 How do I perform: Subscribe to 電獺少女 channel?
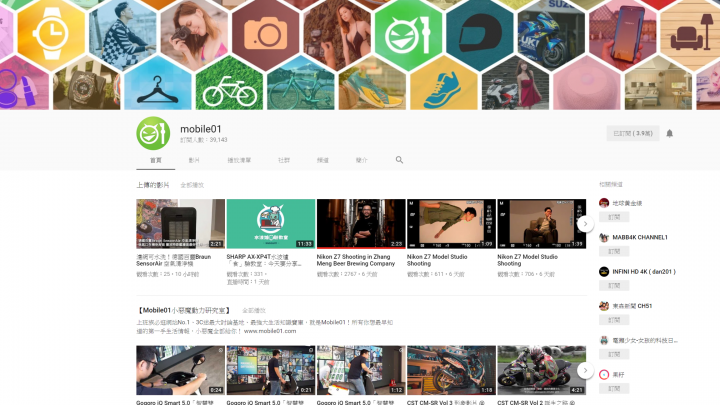pos(614,354)
